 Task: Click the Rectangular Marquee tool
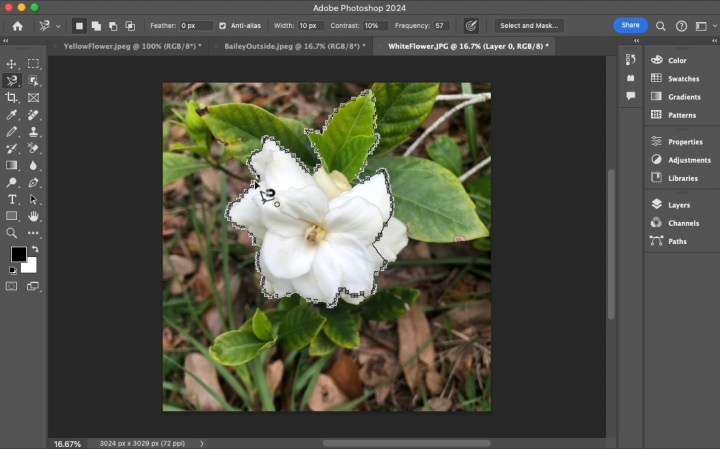click(33, 63)
